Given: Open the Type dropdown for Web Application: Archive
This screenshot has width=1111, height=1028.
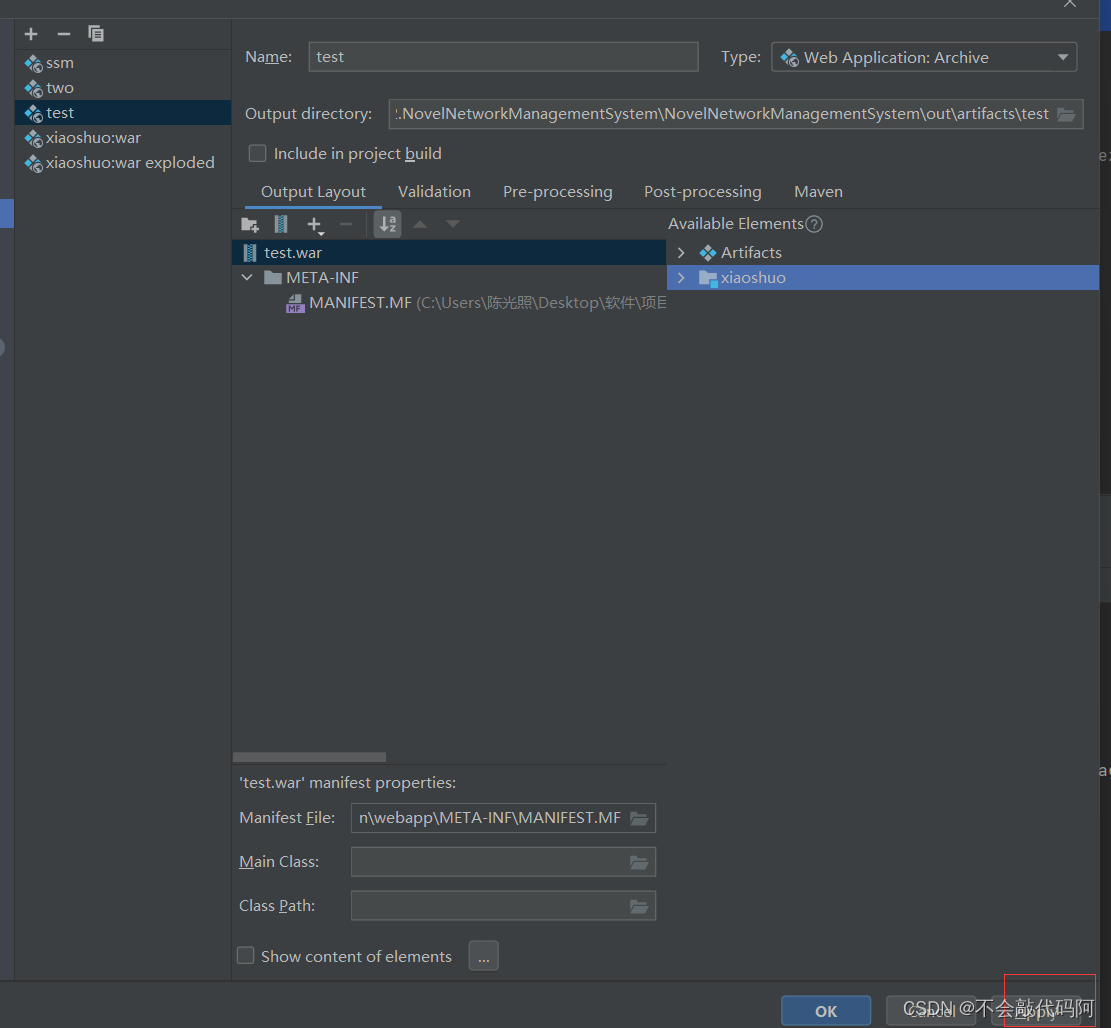Looking at the screenshot, I should 923,58.
